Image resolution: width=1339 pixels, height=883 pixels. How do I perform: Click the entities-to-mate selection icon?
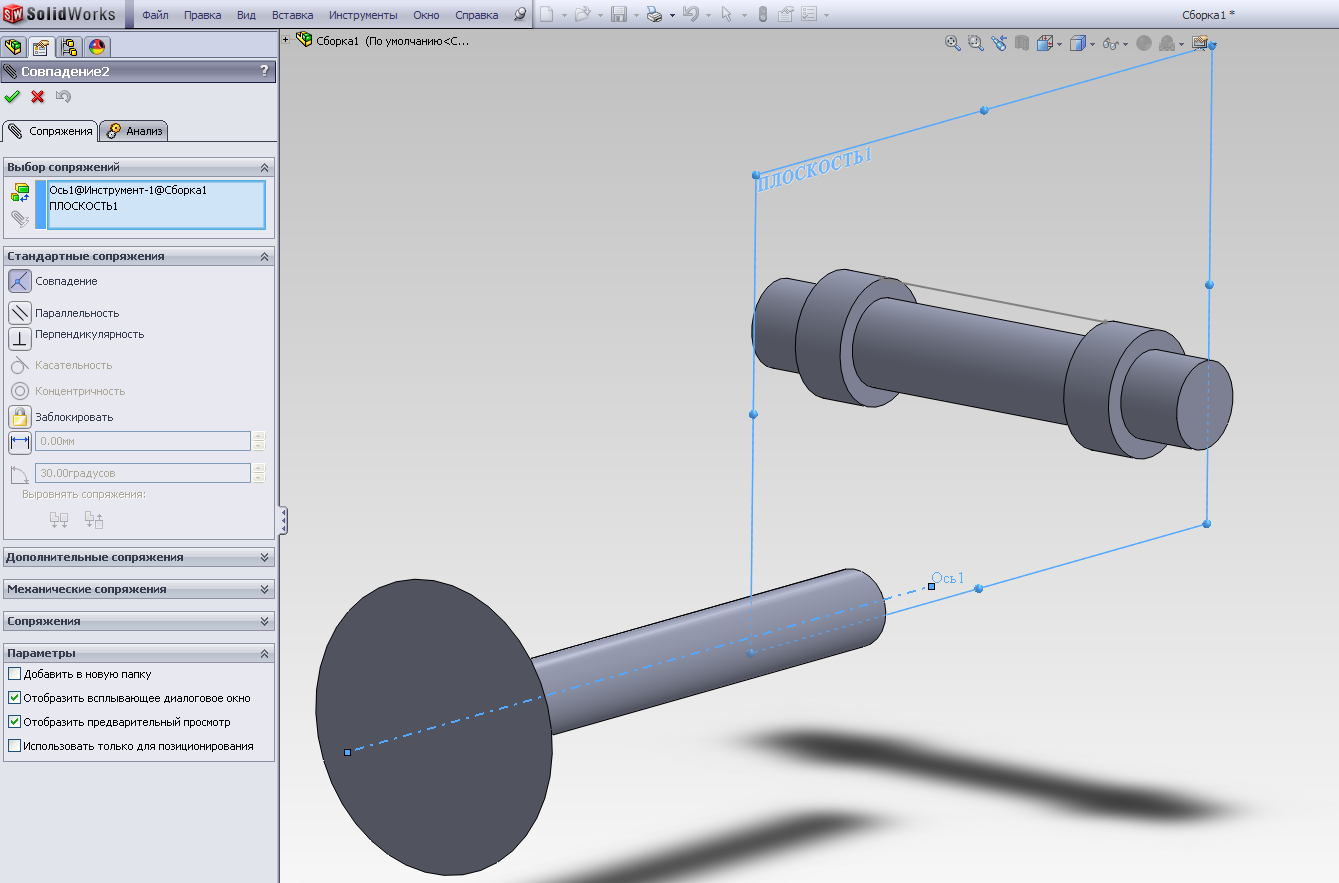(20, 193)
